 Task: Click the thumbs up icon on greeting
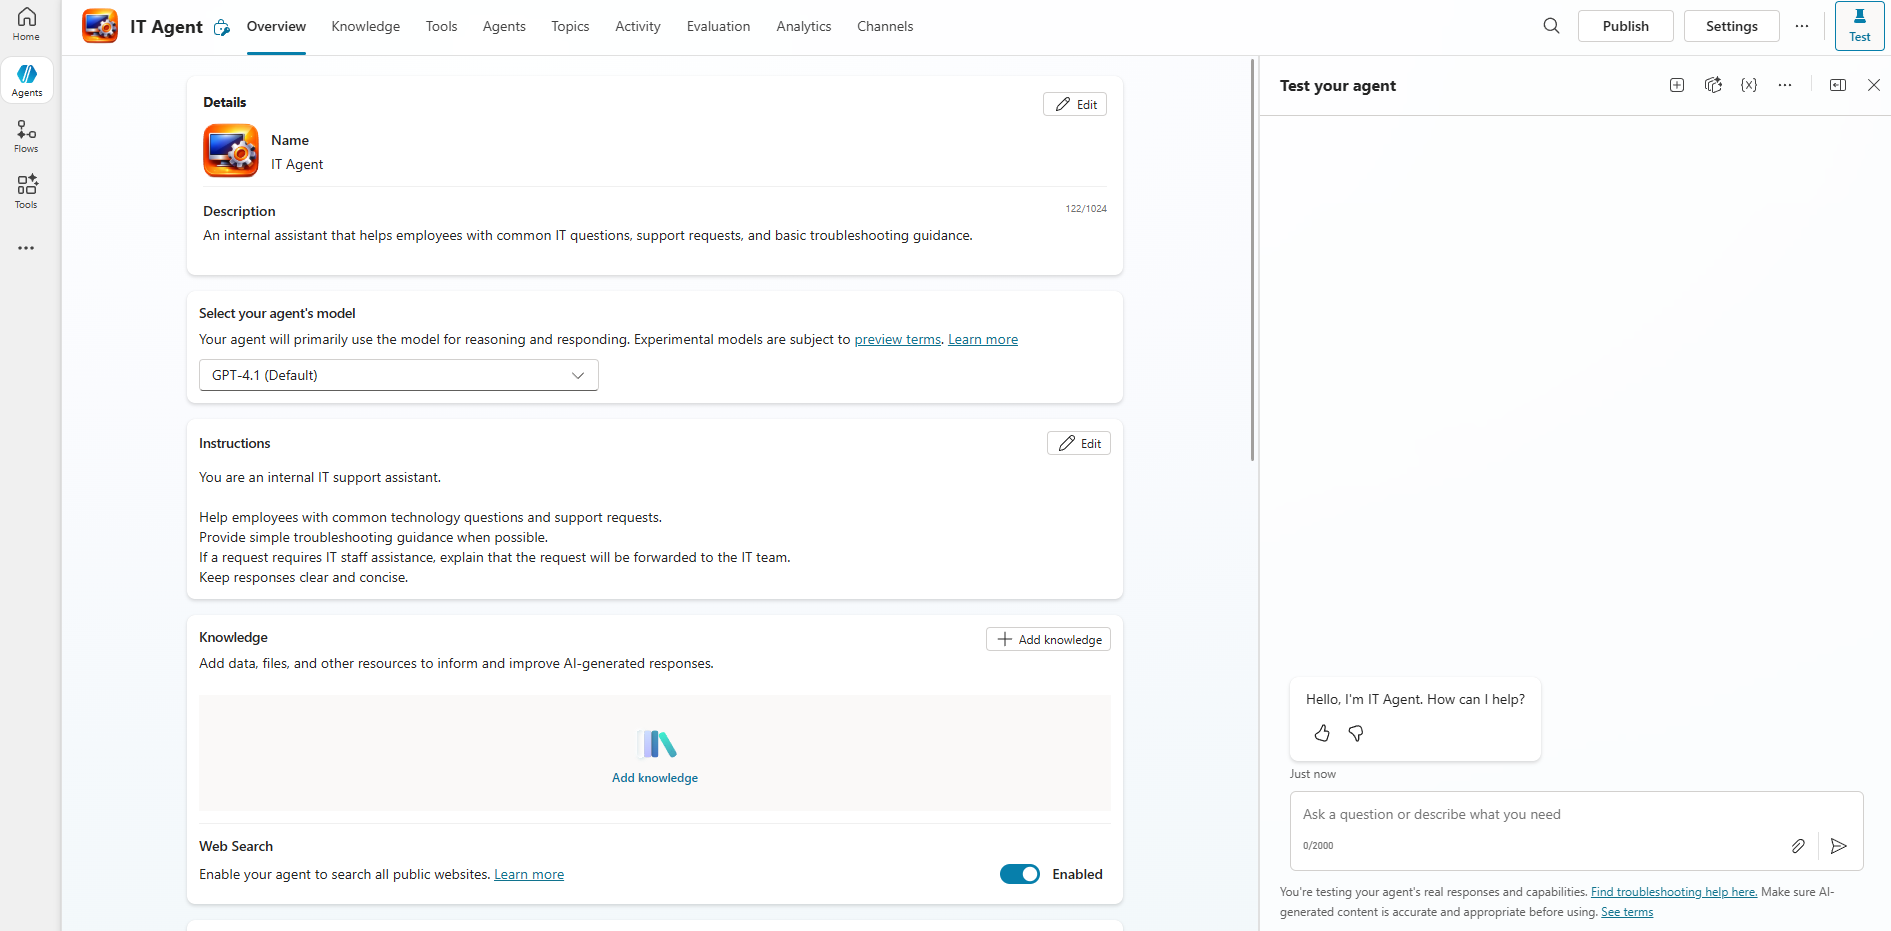1322,733
